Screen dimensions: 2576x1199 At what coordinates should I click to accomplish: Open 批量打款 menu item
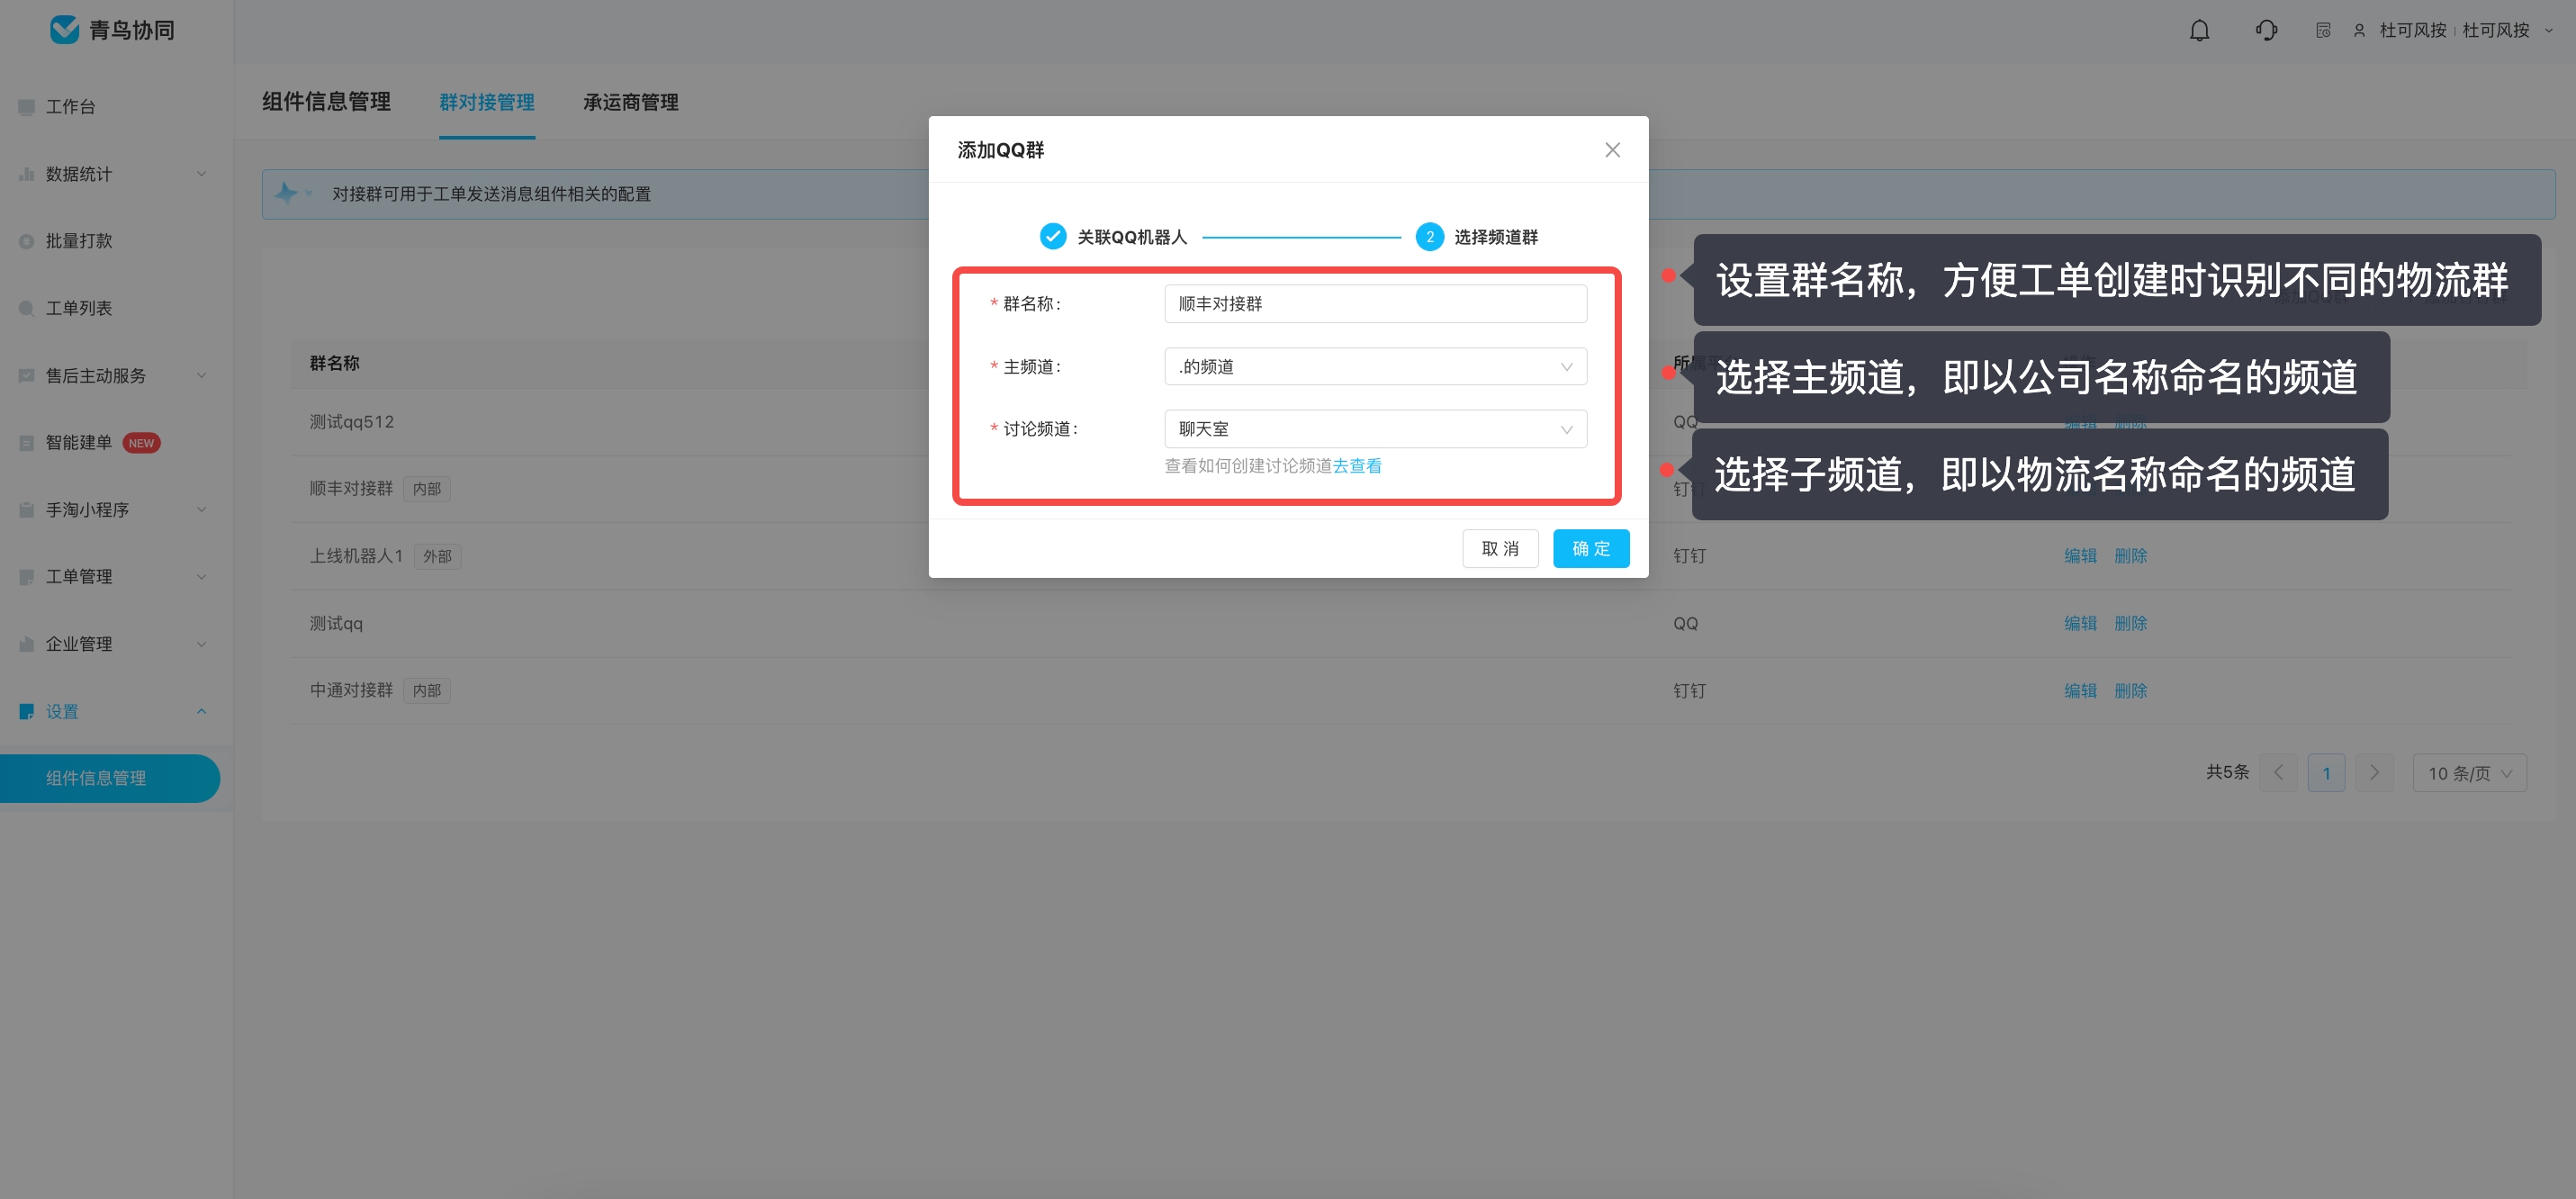click(79, 241)
